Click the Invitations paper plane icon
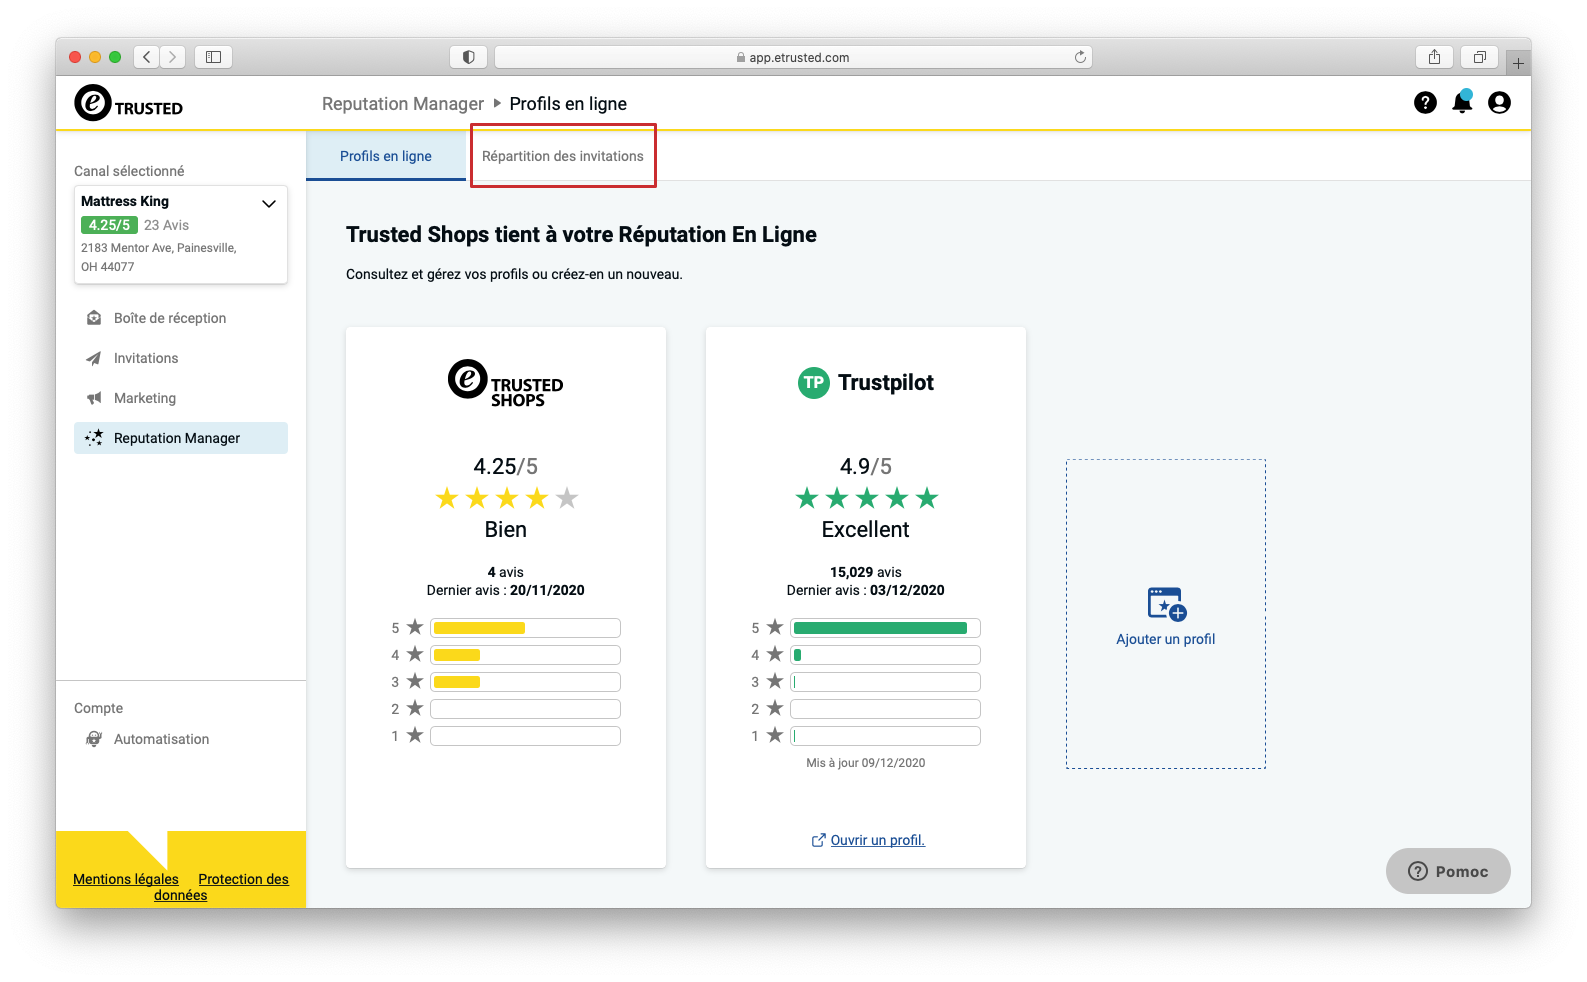Image resolution: width=1587 pixels, height=982 pixels. pos(94,358)
